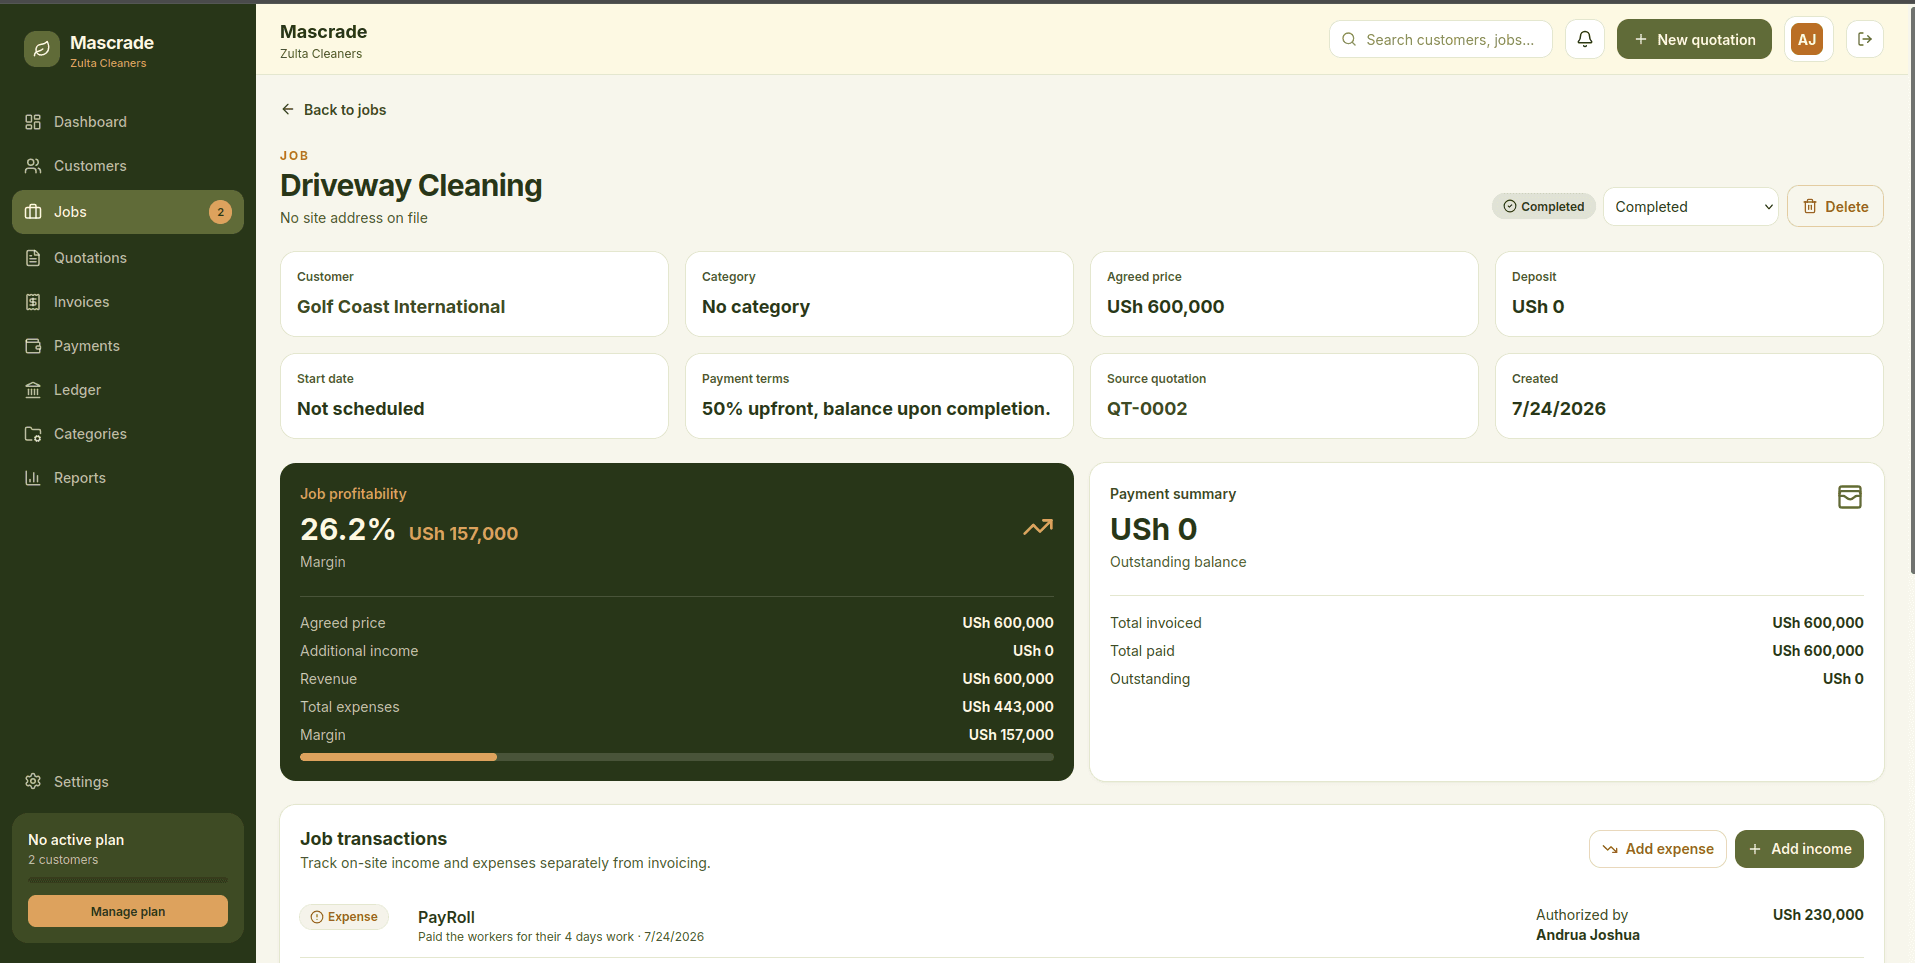Screen dimensions: 1915x963
Task: Click the Invoices receipt icon
Action: tap(33, 302)
